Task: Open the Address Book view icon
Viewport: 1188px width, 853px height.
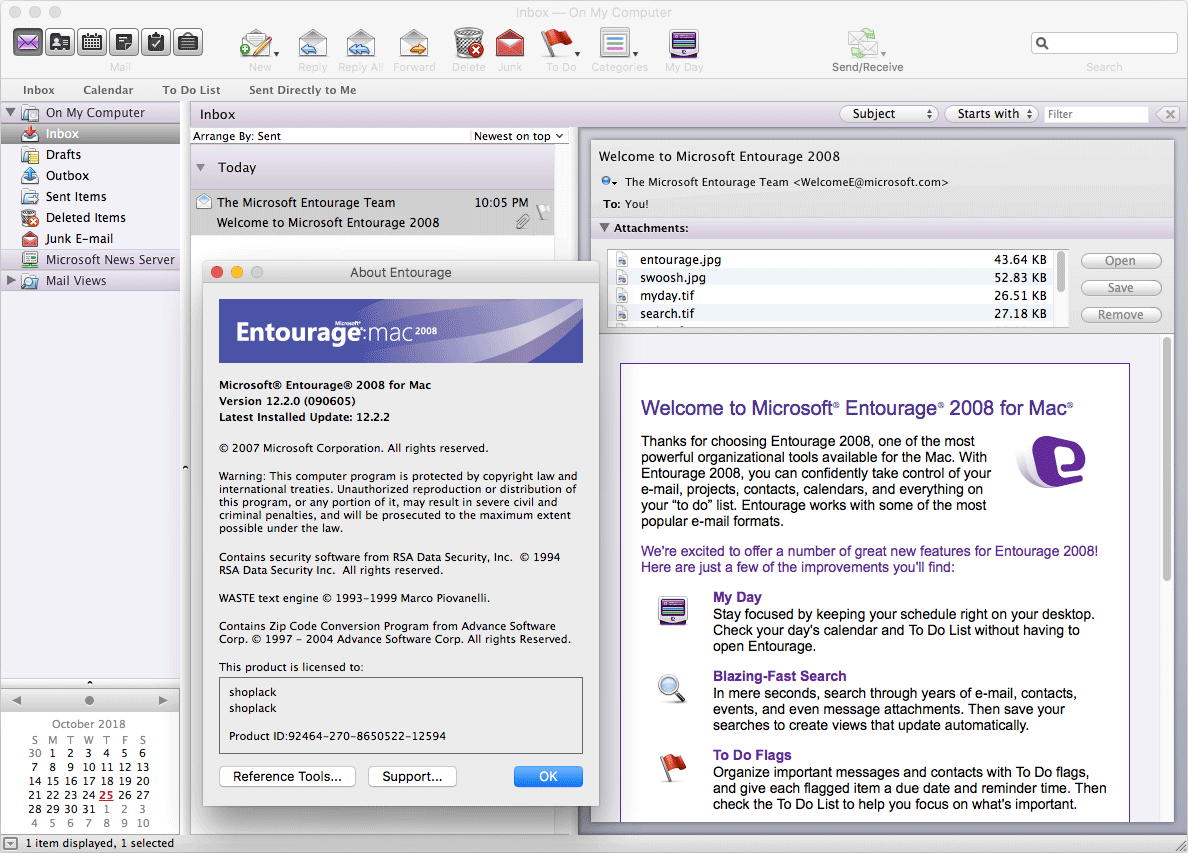Action: 60,42
